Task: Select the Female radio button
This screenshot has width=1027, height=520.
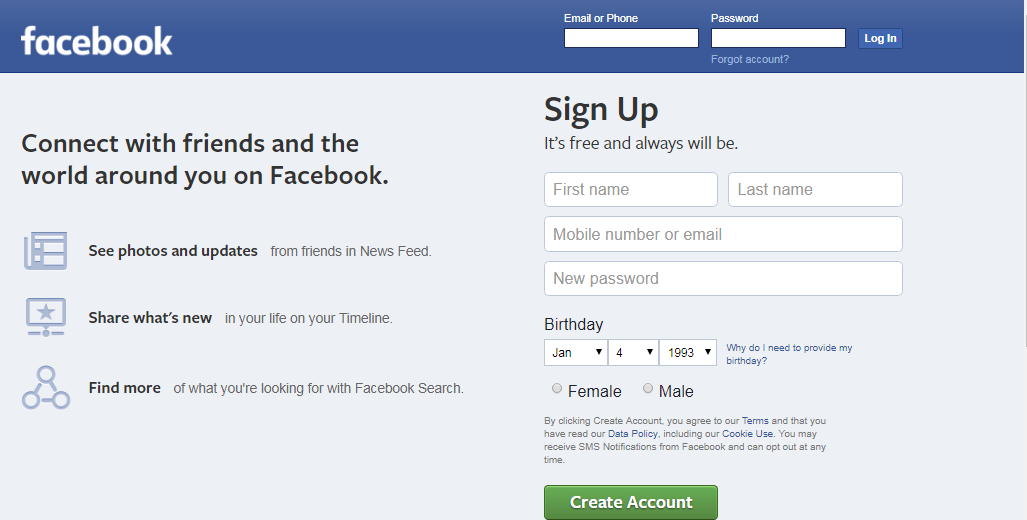Action: 557,389
